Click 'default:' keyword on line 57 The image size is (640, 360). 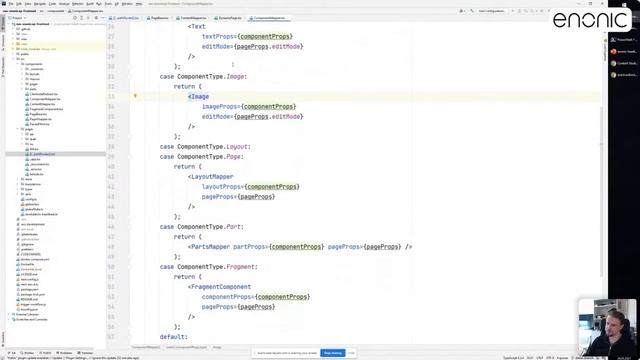pyautogui.click(x=173, y=337)
